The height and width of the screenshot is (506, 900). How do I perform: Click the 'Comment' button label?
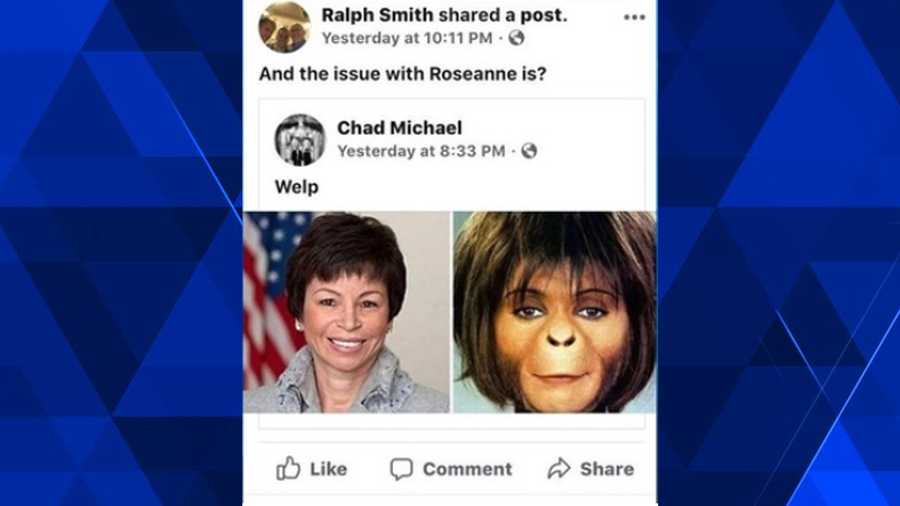[467, 469]
